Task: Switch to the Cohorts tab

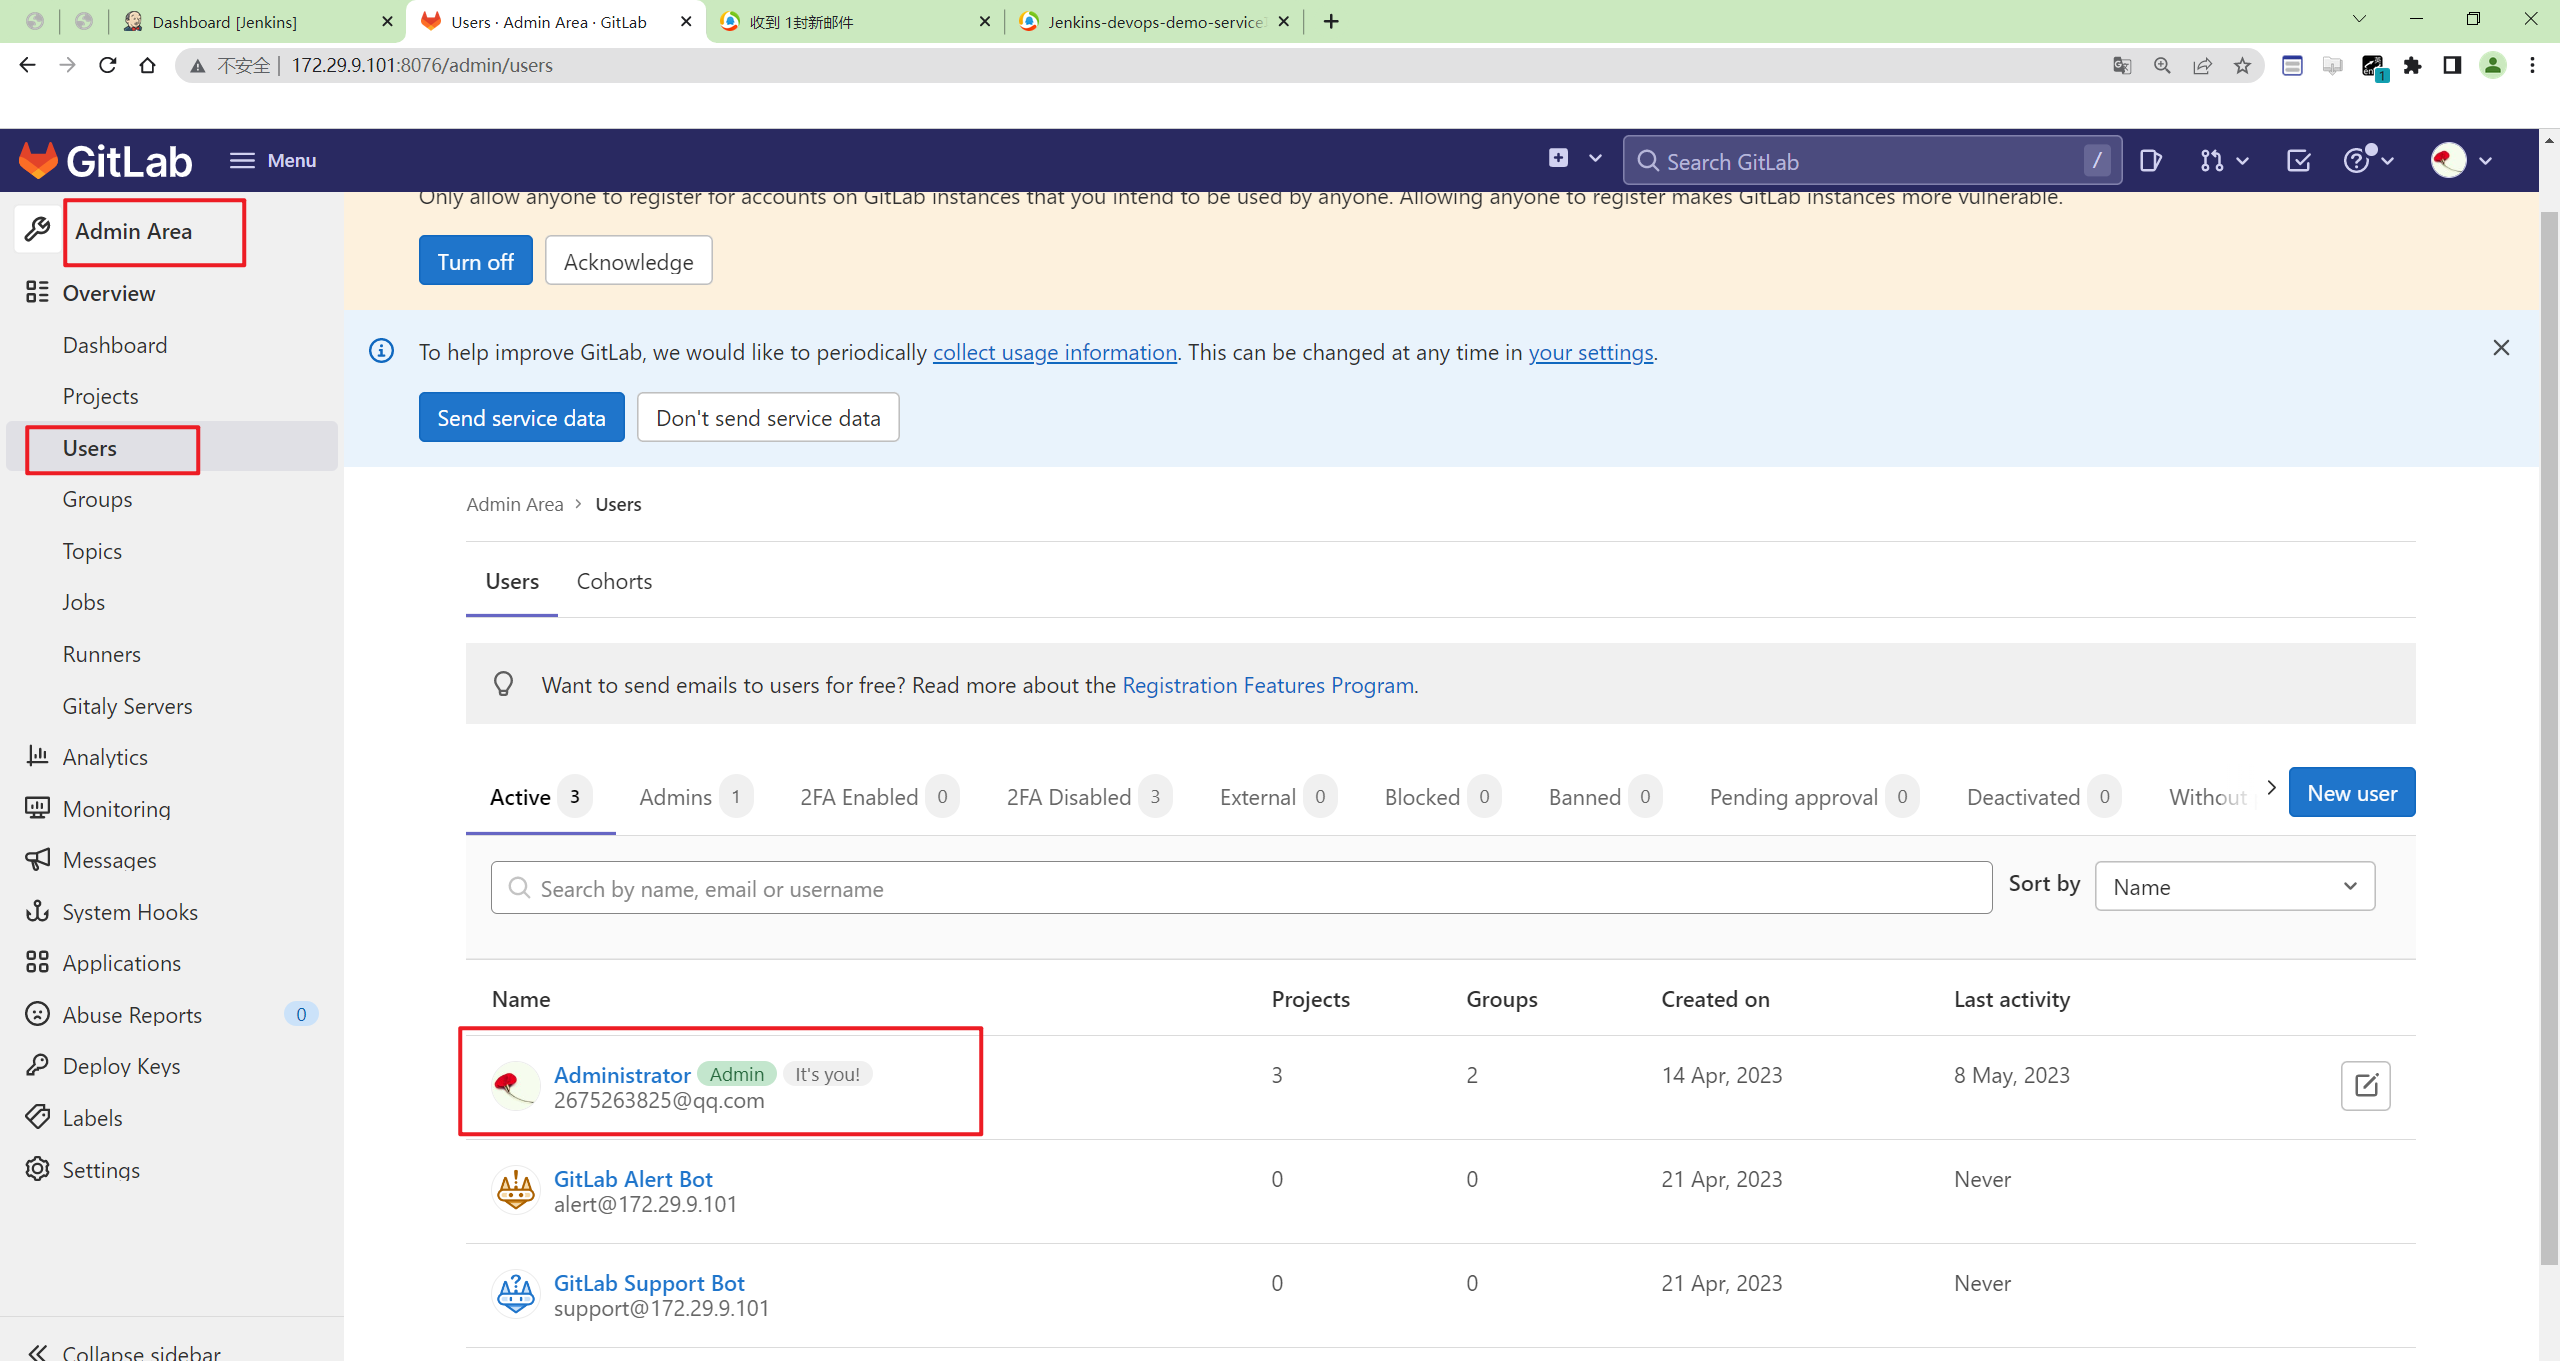Action: 614,581
